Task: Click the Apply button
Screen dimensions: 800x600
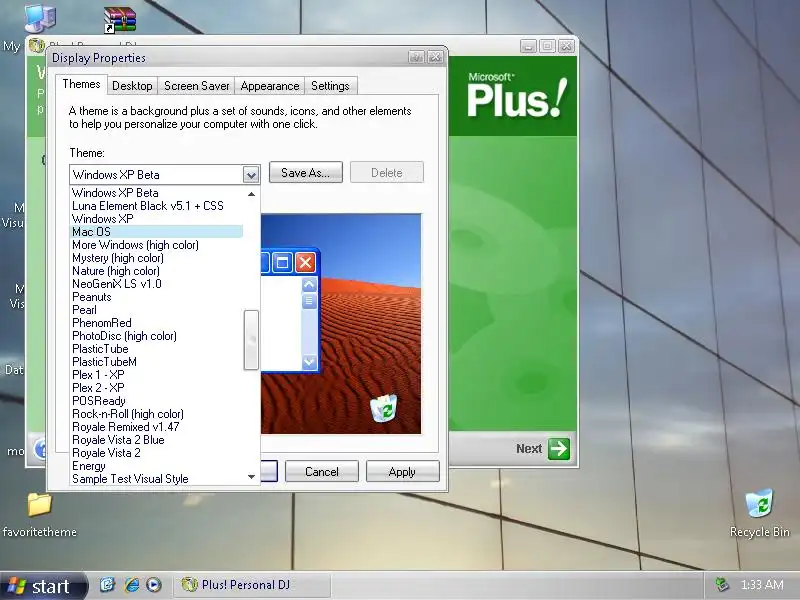Action: pos(402,471)
